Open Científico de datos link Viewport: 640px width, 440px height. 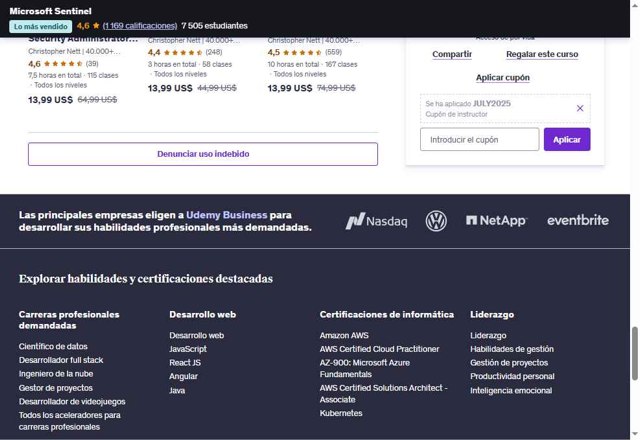(x=53, y=347)
